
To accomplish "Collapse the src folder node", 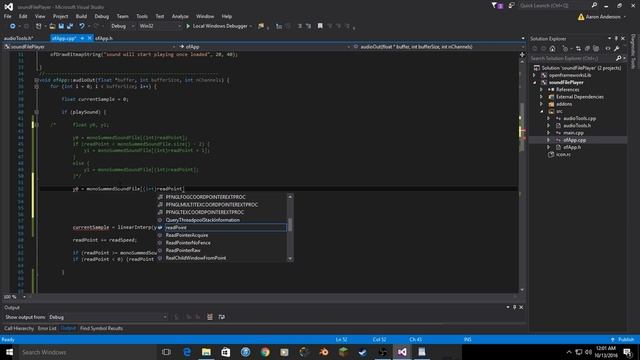I will pyautogui.click(x=542, y=111).
